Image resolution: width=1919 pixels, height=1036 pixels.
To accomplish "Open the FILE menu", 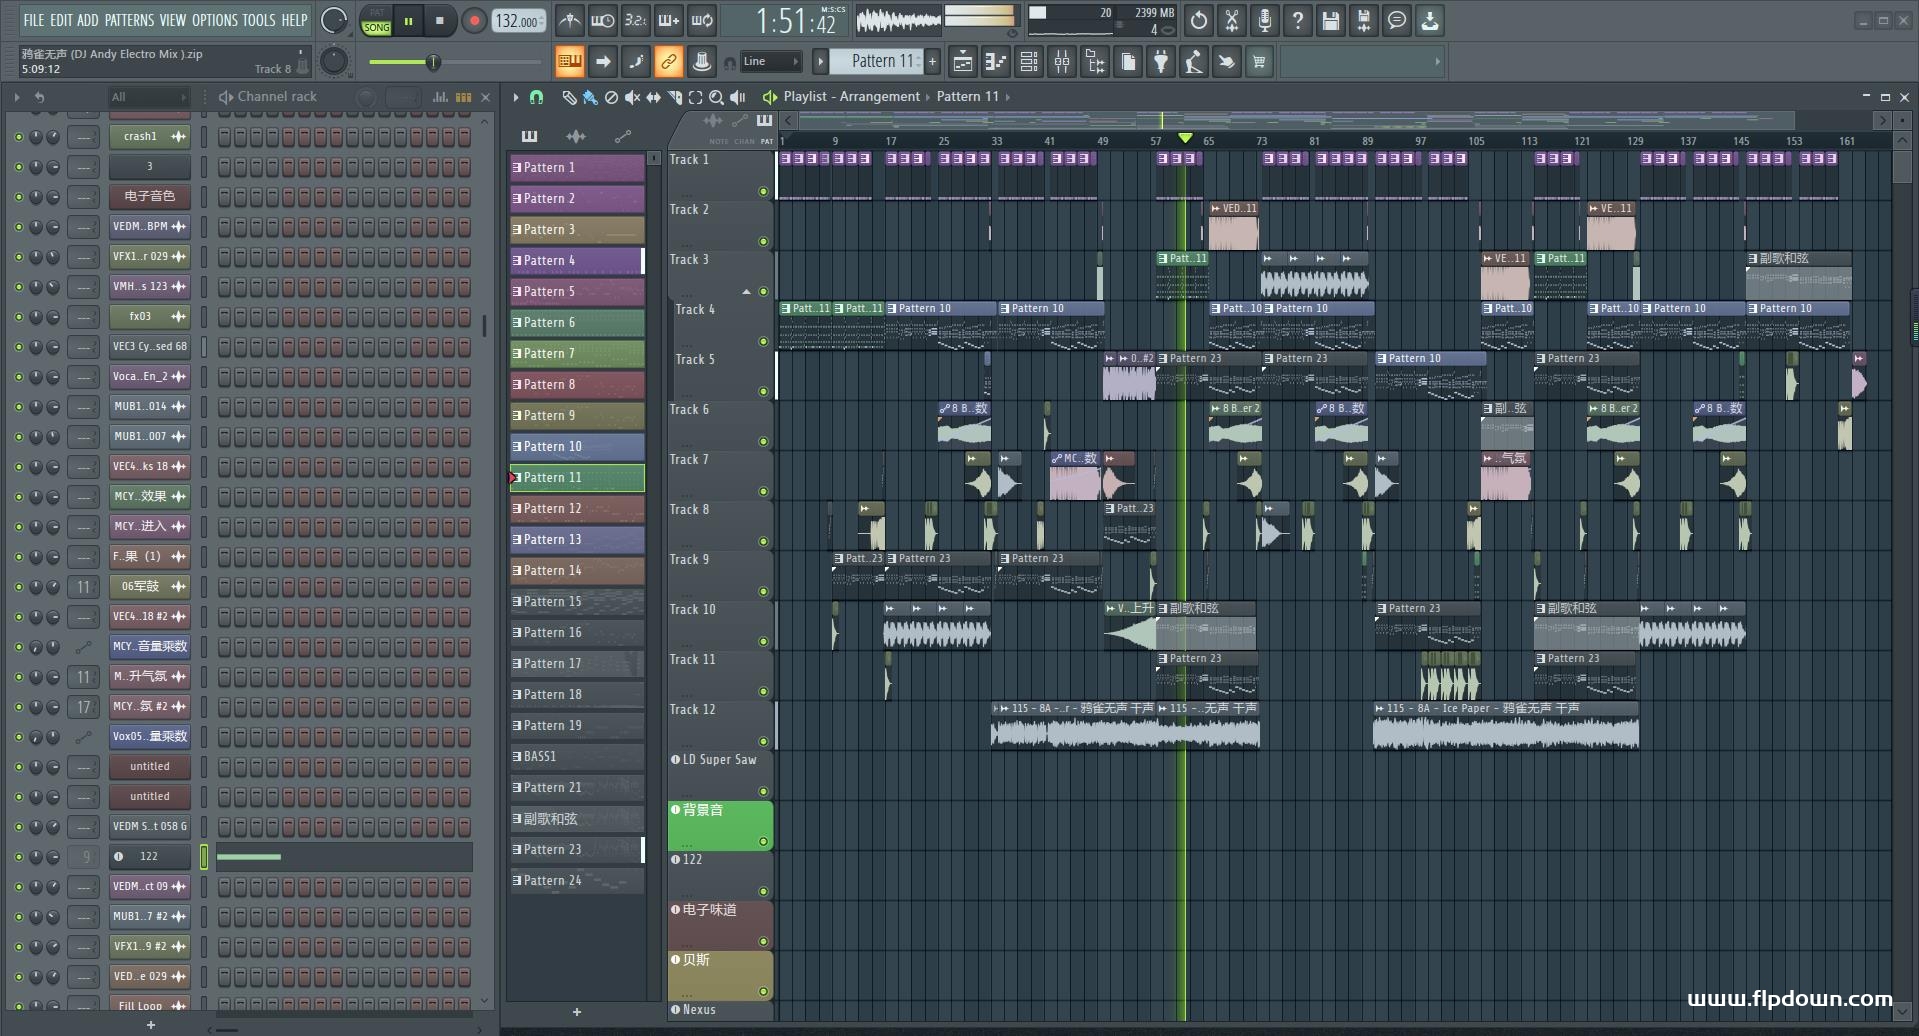I will (x=33, y=20).
